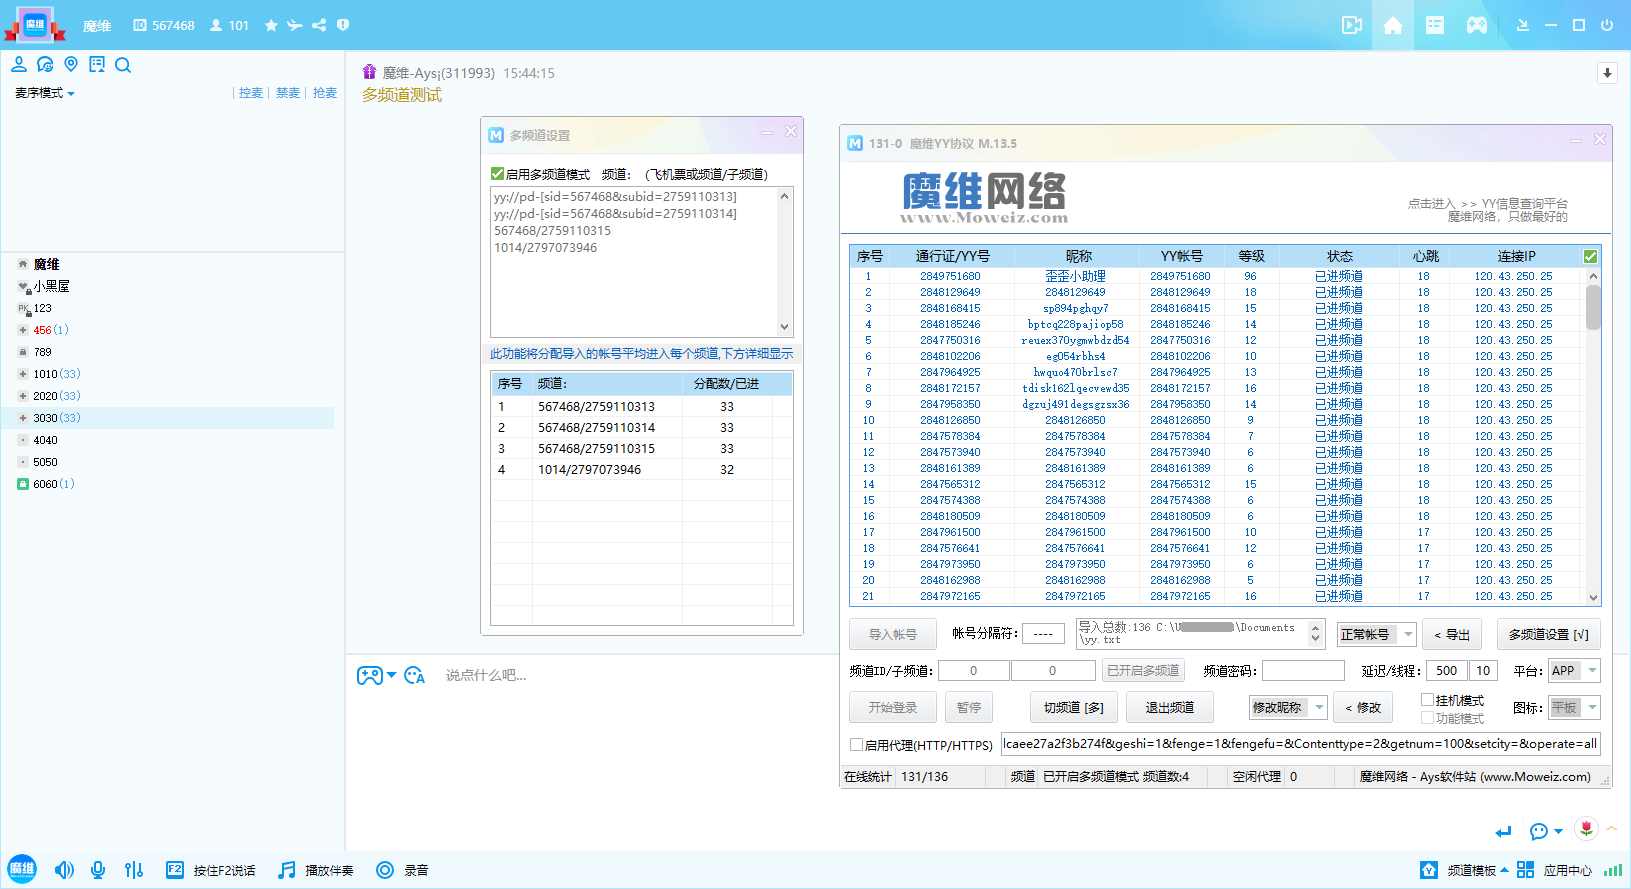Screen dimensions: 1631x889
Task: Open the audio mixer sliders icon
Action: click(134, 870)
